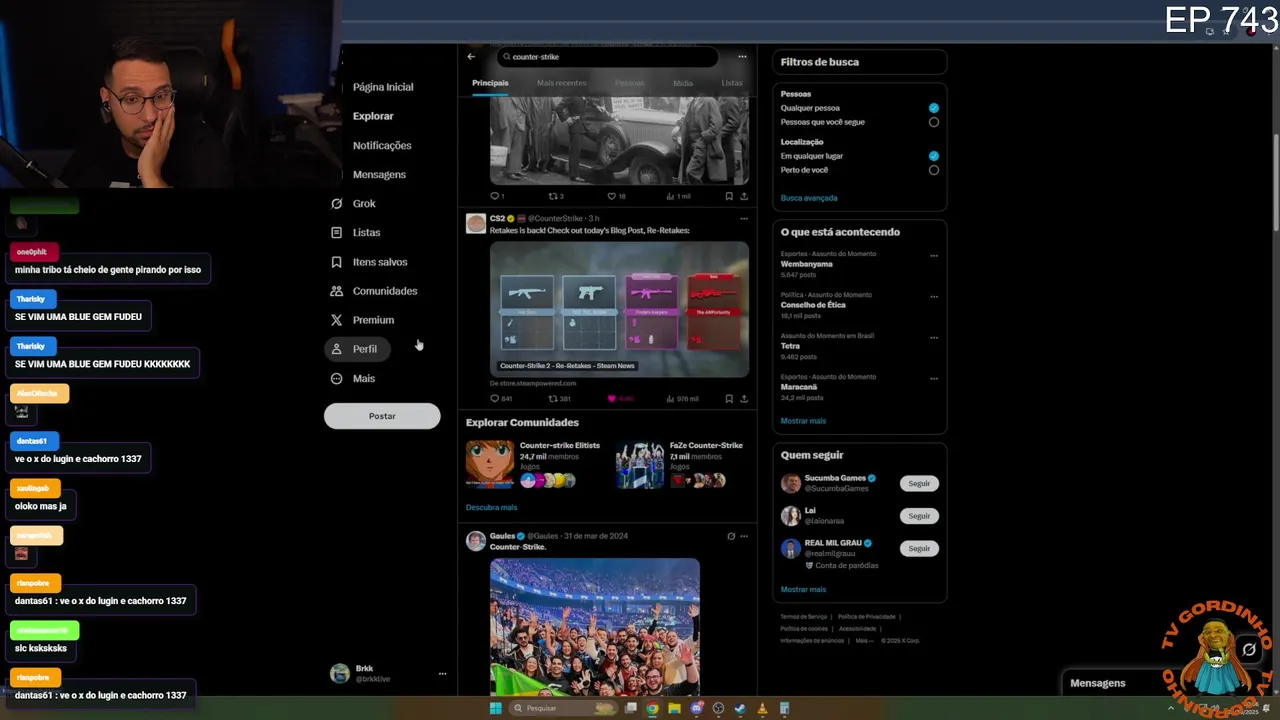Image resolution: width=1280 pixels, height=720 pixels.
Task: Repost the CS2 Retakes post
Action: coord(559,399)
